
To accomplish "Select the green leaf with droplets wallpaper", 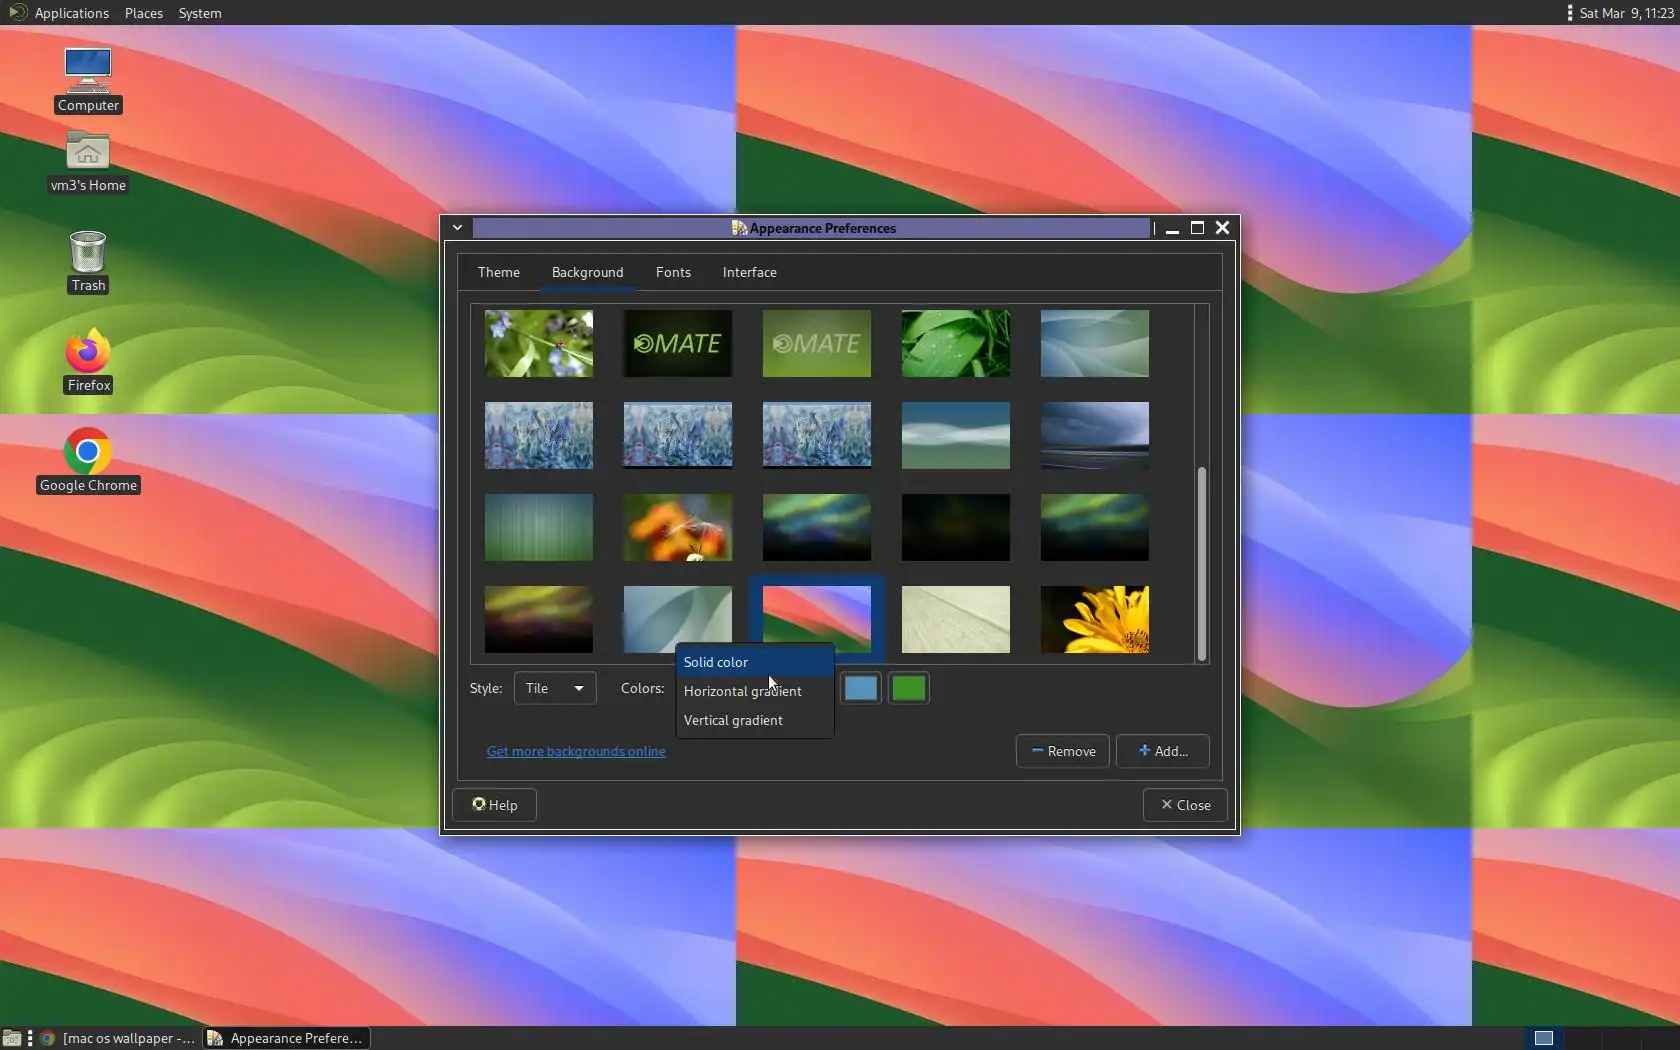I will [956, 343].
